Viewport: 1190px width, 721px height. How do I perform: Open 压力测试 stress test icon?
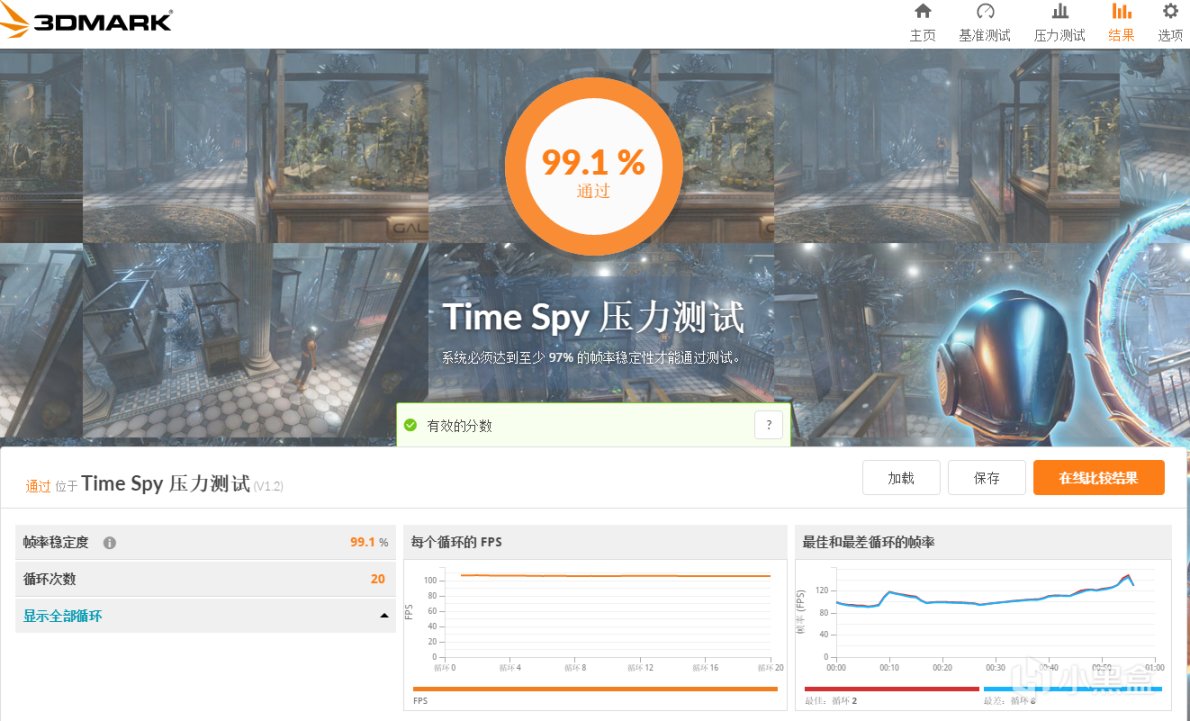tap(1059, 11)
